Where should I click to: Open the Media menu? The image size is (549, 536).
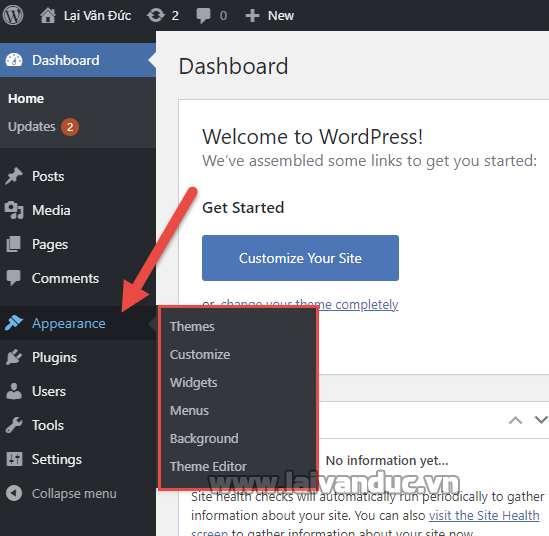[x=51, y=210]
